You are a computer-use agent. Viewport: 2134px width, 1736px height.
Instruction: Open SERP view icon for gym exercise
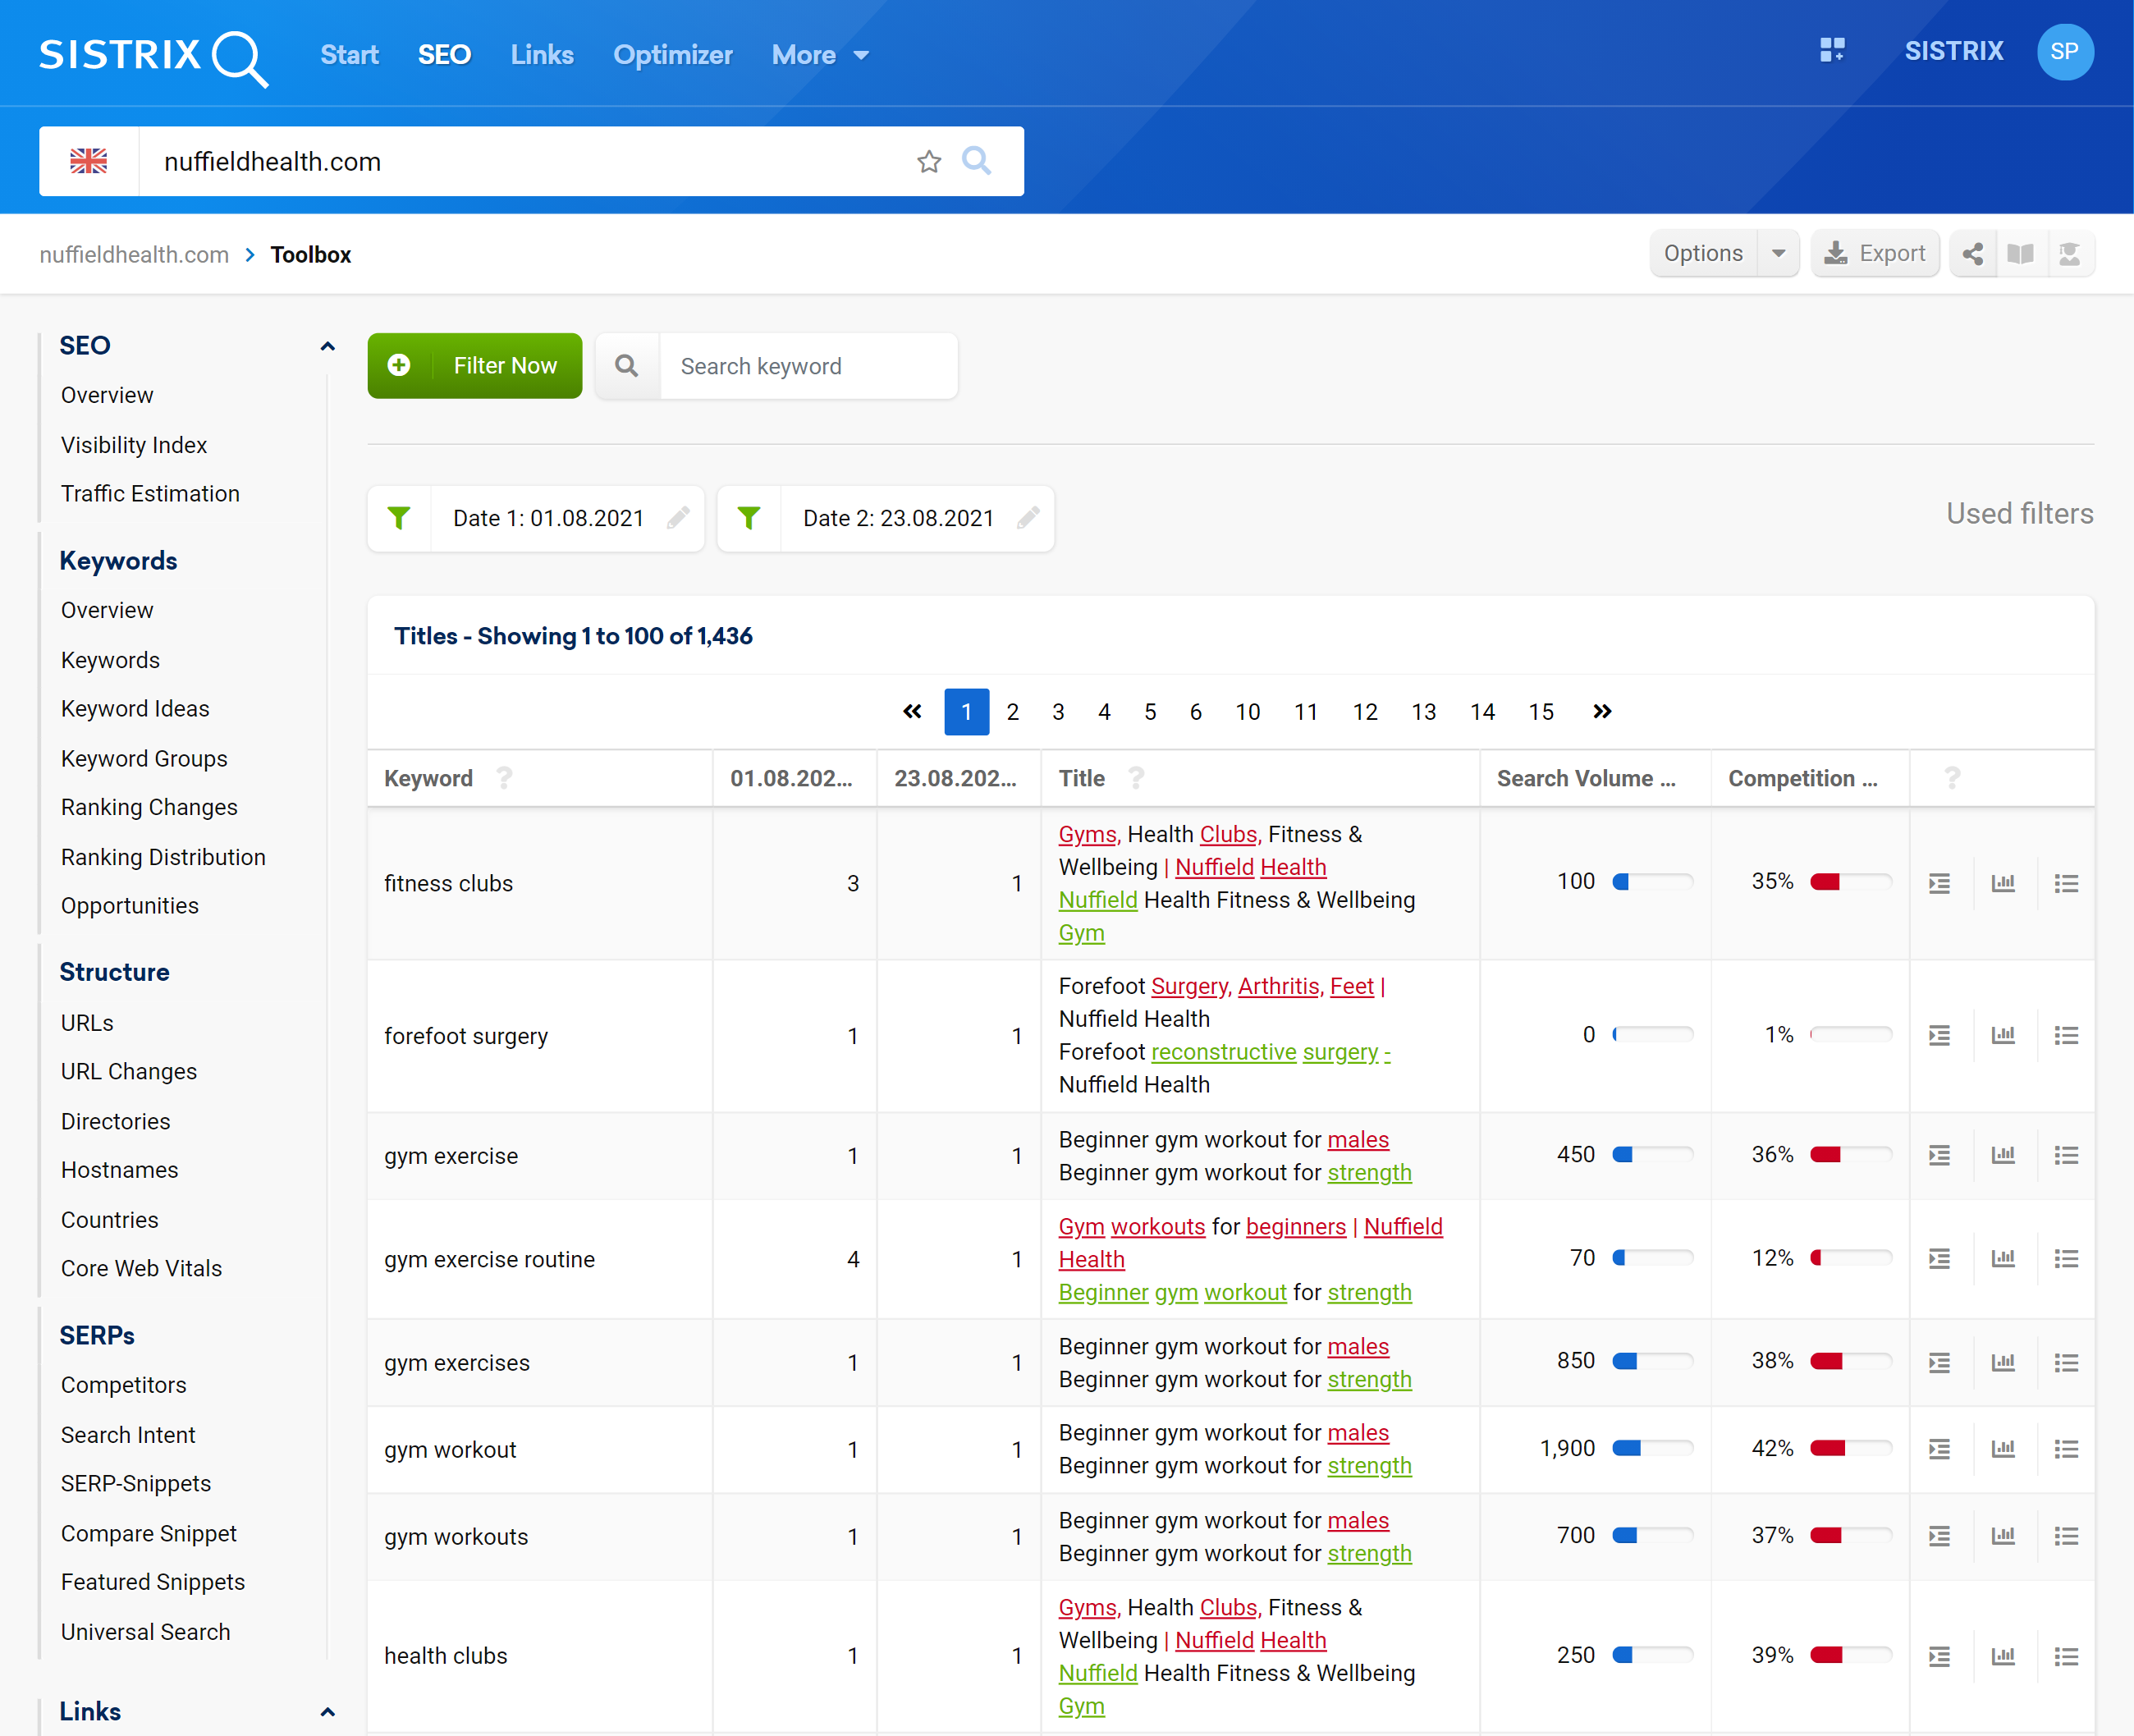(x=1940, y=1155)
